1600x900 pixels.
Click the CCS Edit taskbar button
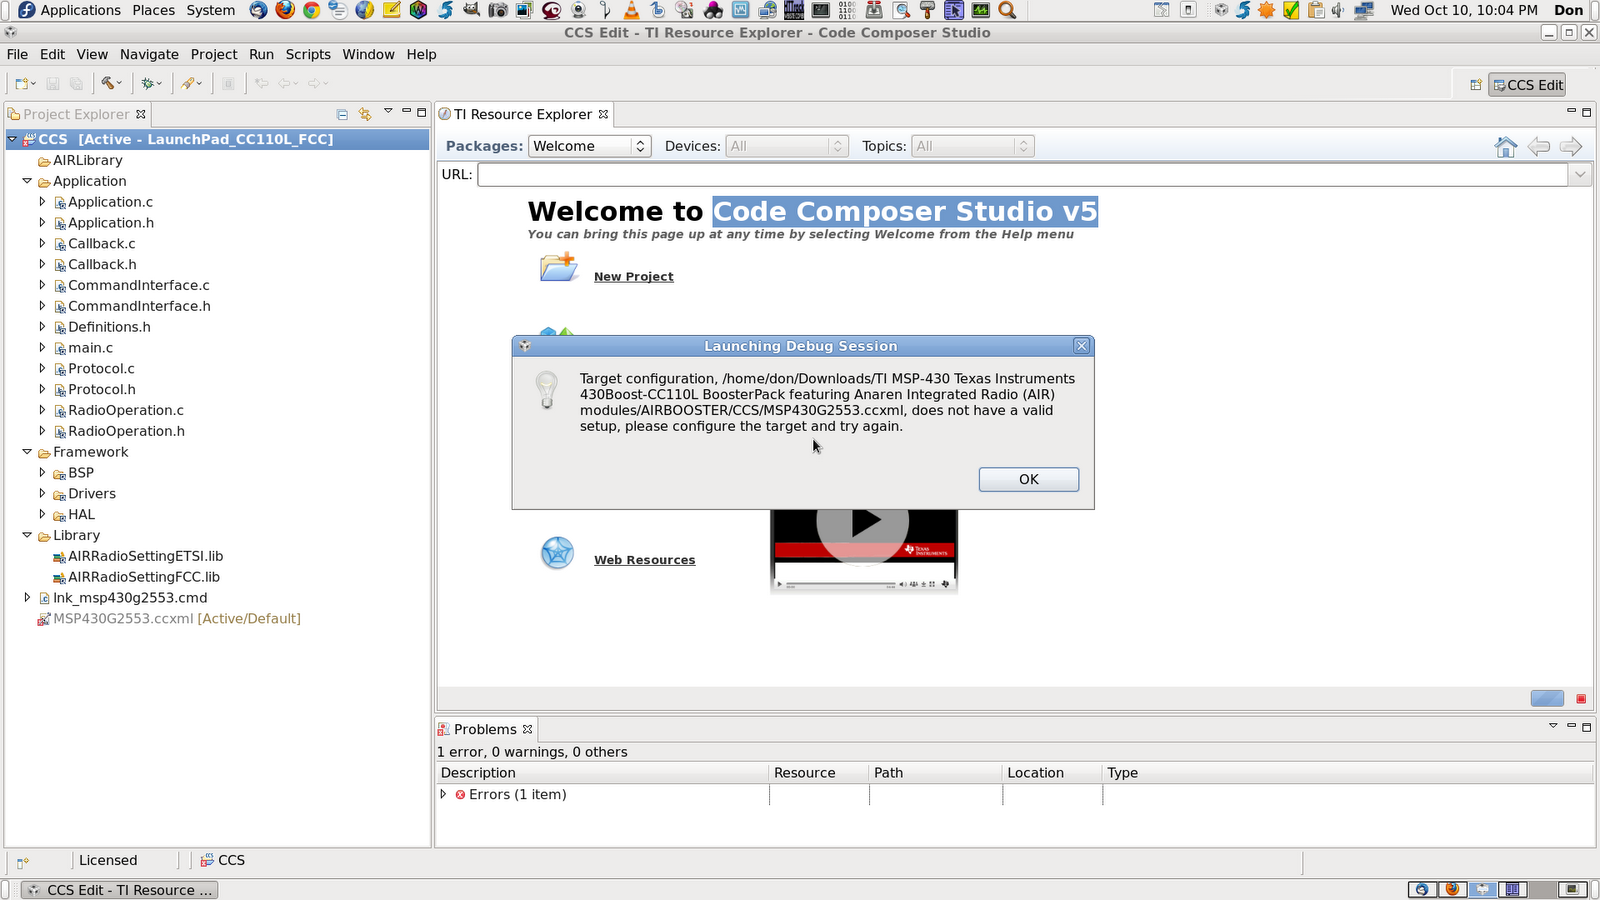[119, 890]
